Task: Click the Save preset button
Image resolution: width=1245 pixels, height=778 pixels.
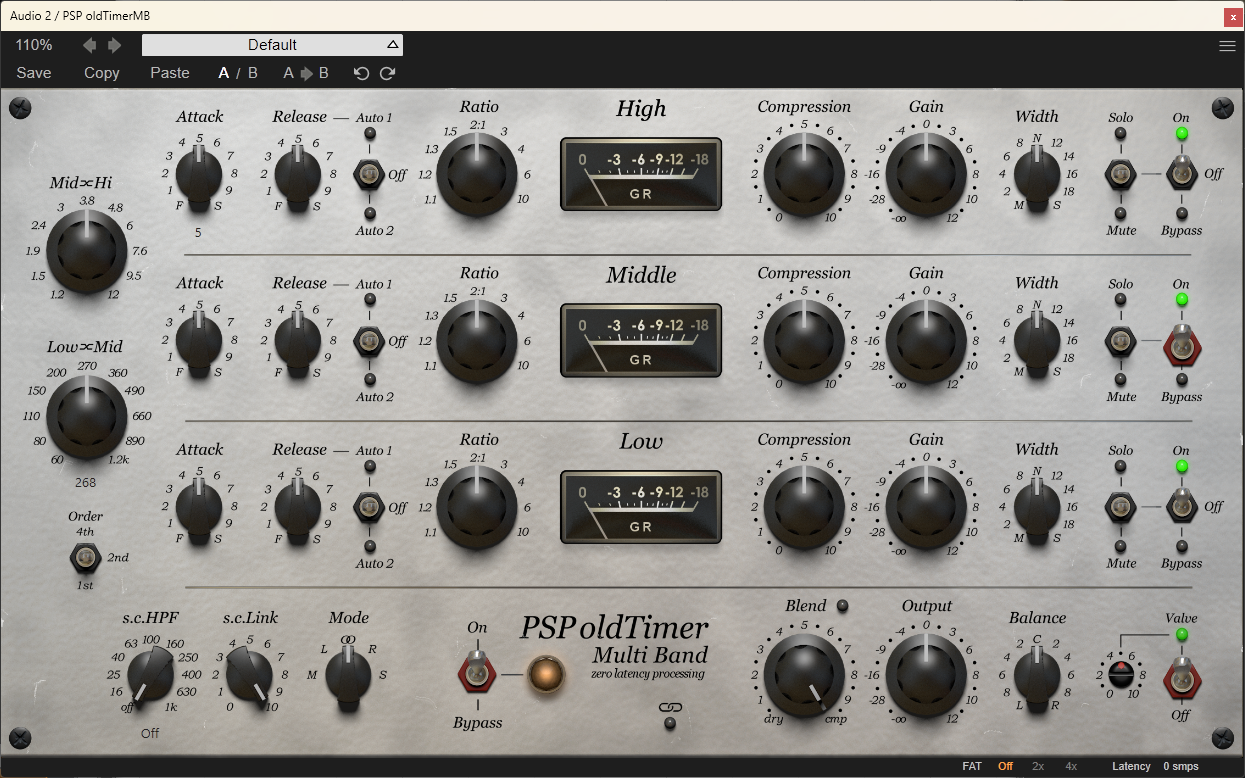Action: pos(34,73)
